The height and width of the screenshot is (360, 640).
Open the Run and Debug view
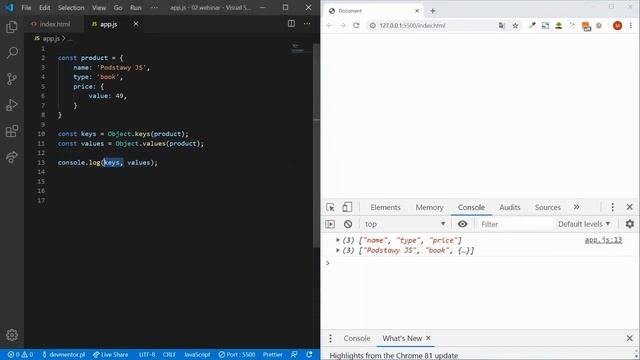(x=12, y=105)
